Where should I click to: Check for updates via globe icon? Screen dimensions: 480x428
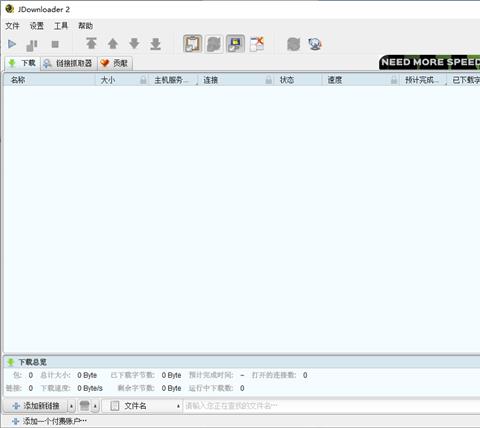point(315,44)
